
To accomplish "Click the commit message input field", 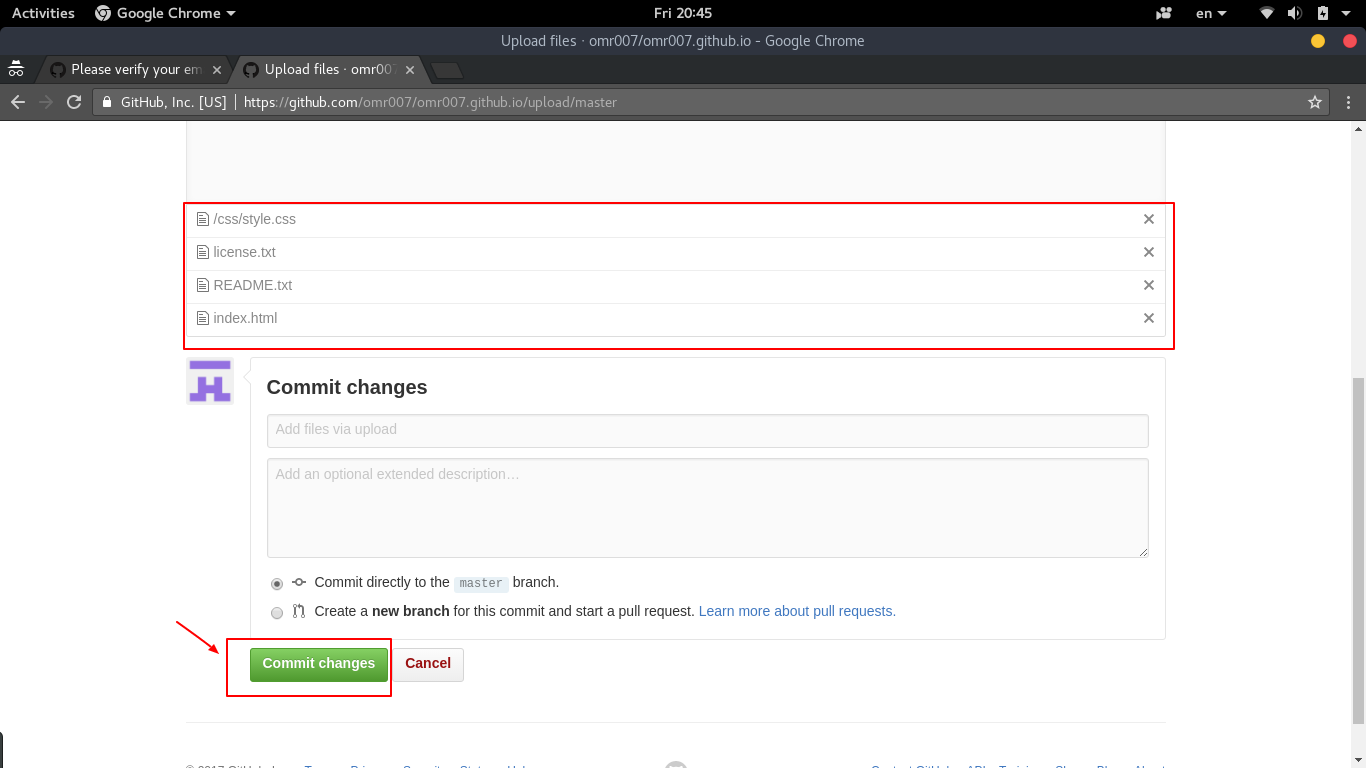I will [707, 430].
